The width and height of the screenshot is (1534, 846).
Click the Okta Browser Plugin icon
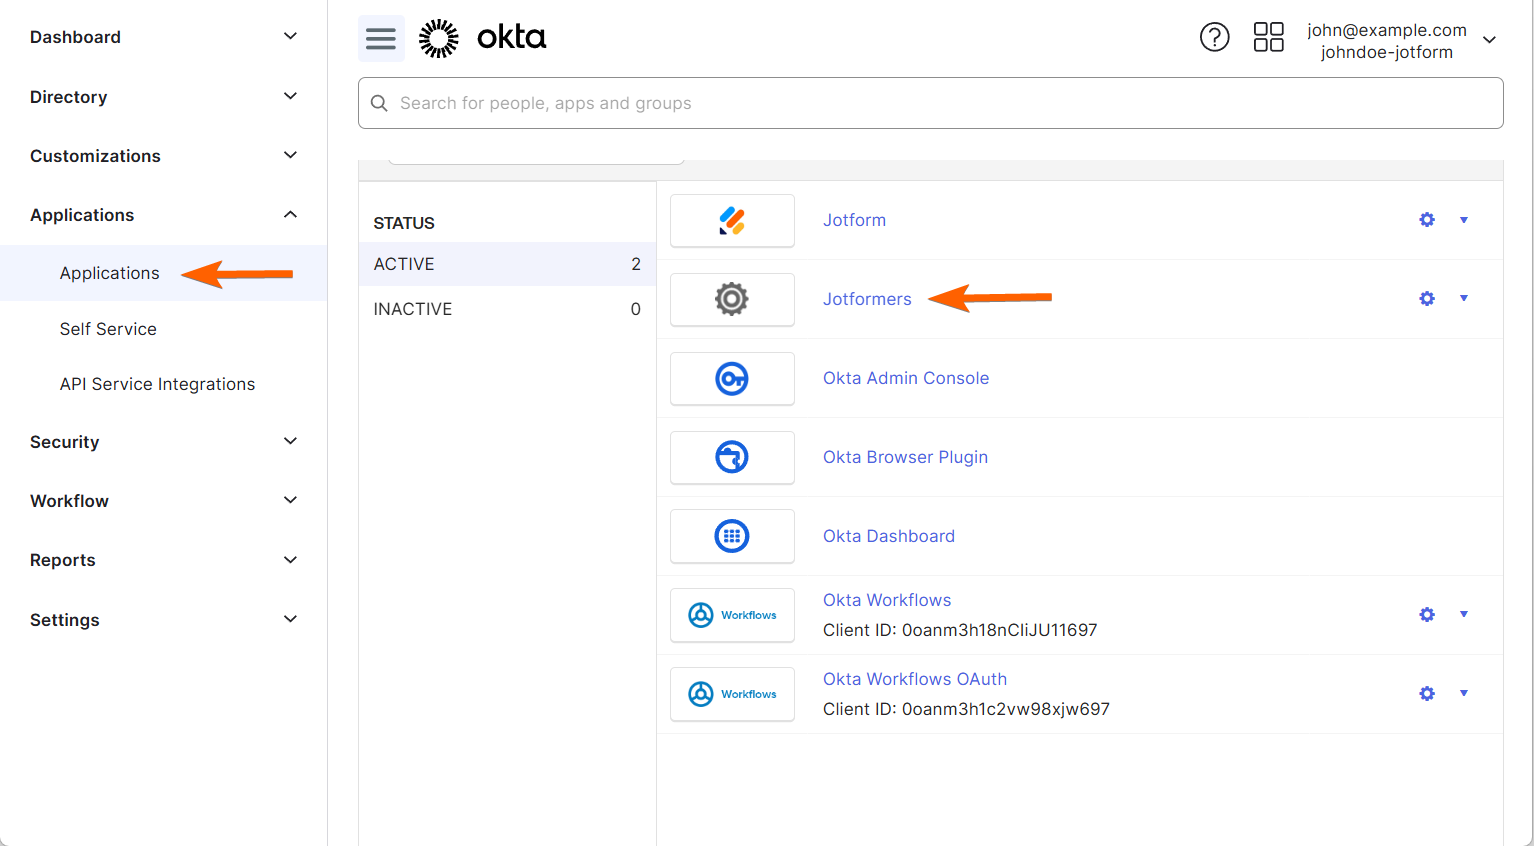[x=732, y=458]
